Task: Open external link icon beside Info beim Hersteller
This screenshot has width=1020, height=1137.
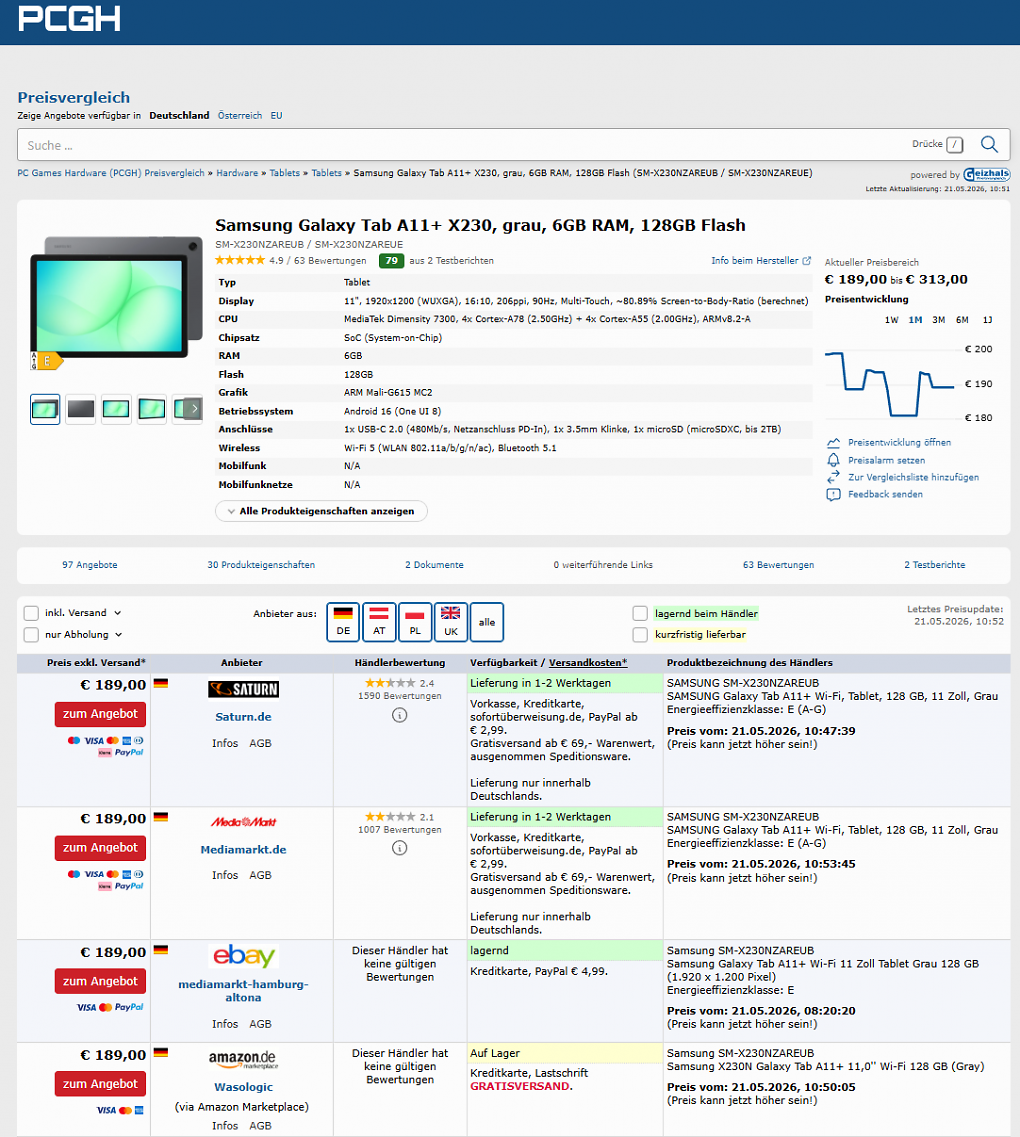Action: pos(807,260)
